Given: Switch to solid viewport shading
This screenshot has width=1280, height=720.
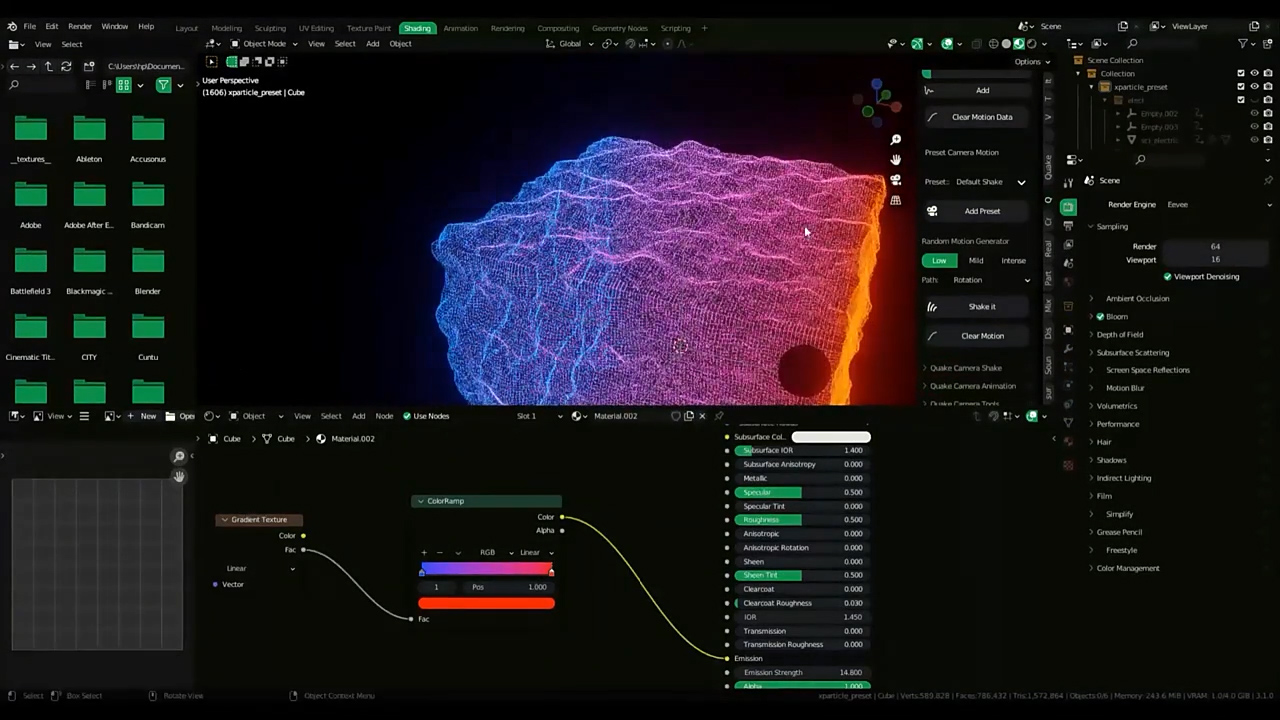Looking at the screenshot, I should coord(1006,44).
